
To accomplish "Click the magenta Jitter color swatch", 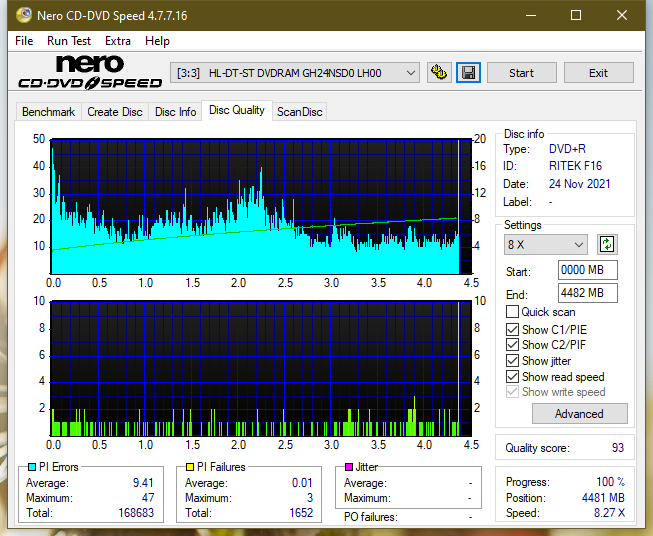I will 349,467.
